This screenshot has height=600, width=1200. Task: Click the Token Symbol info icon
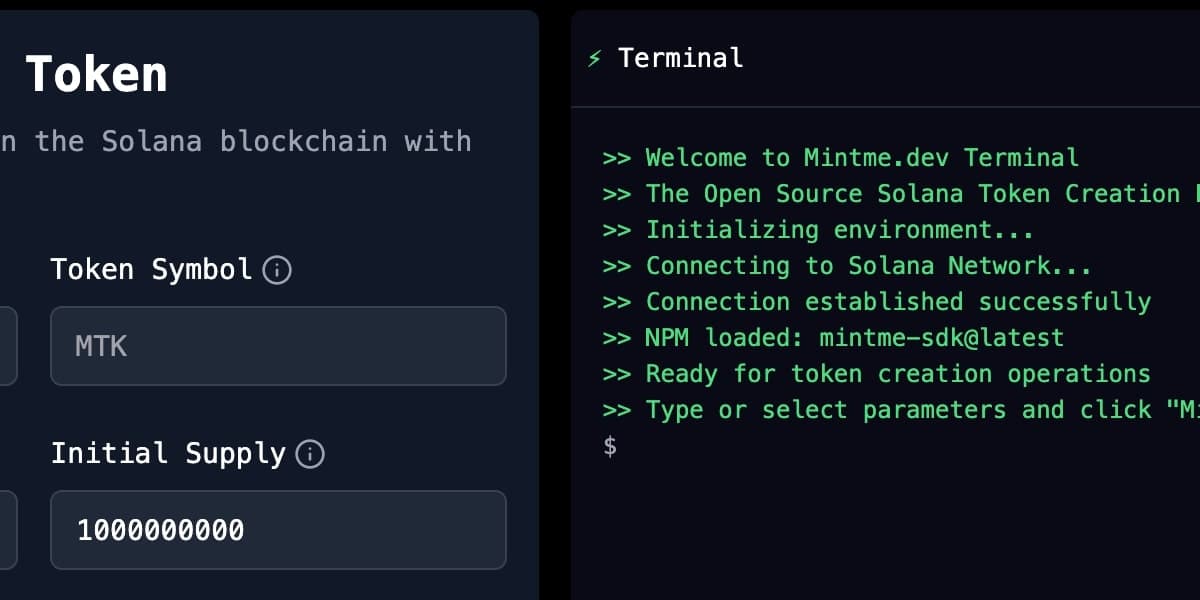tap(277, 270)
